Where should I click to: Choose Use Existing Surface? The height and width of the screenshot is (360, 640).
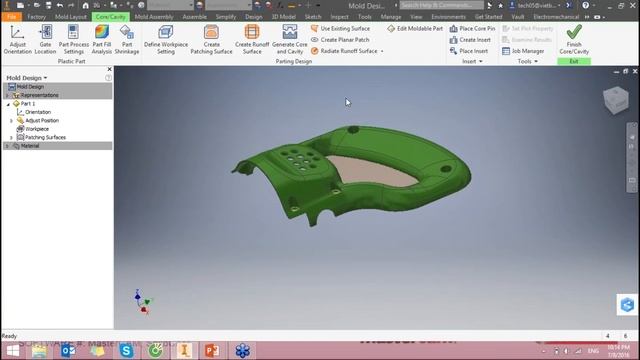point(340,29)
